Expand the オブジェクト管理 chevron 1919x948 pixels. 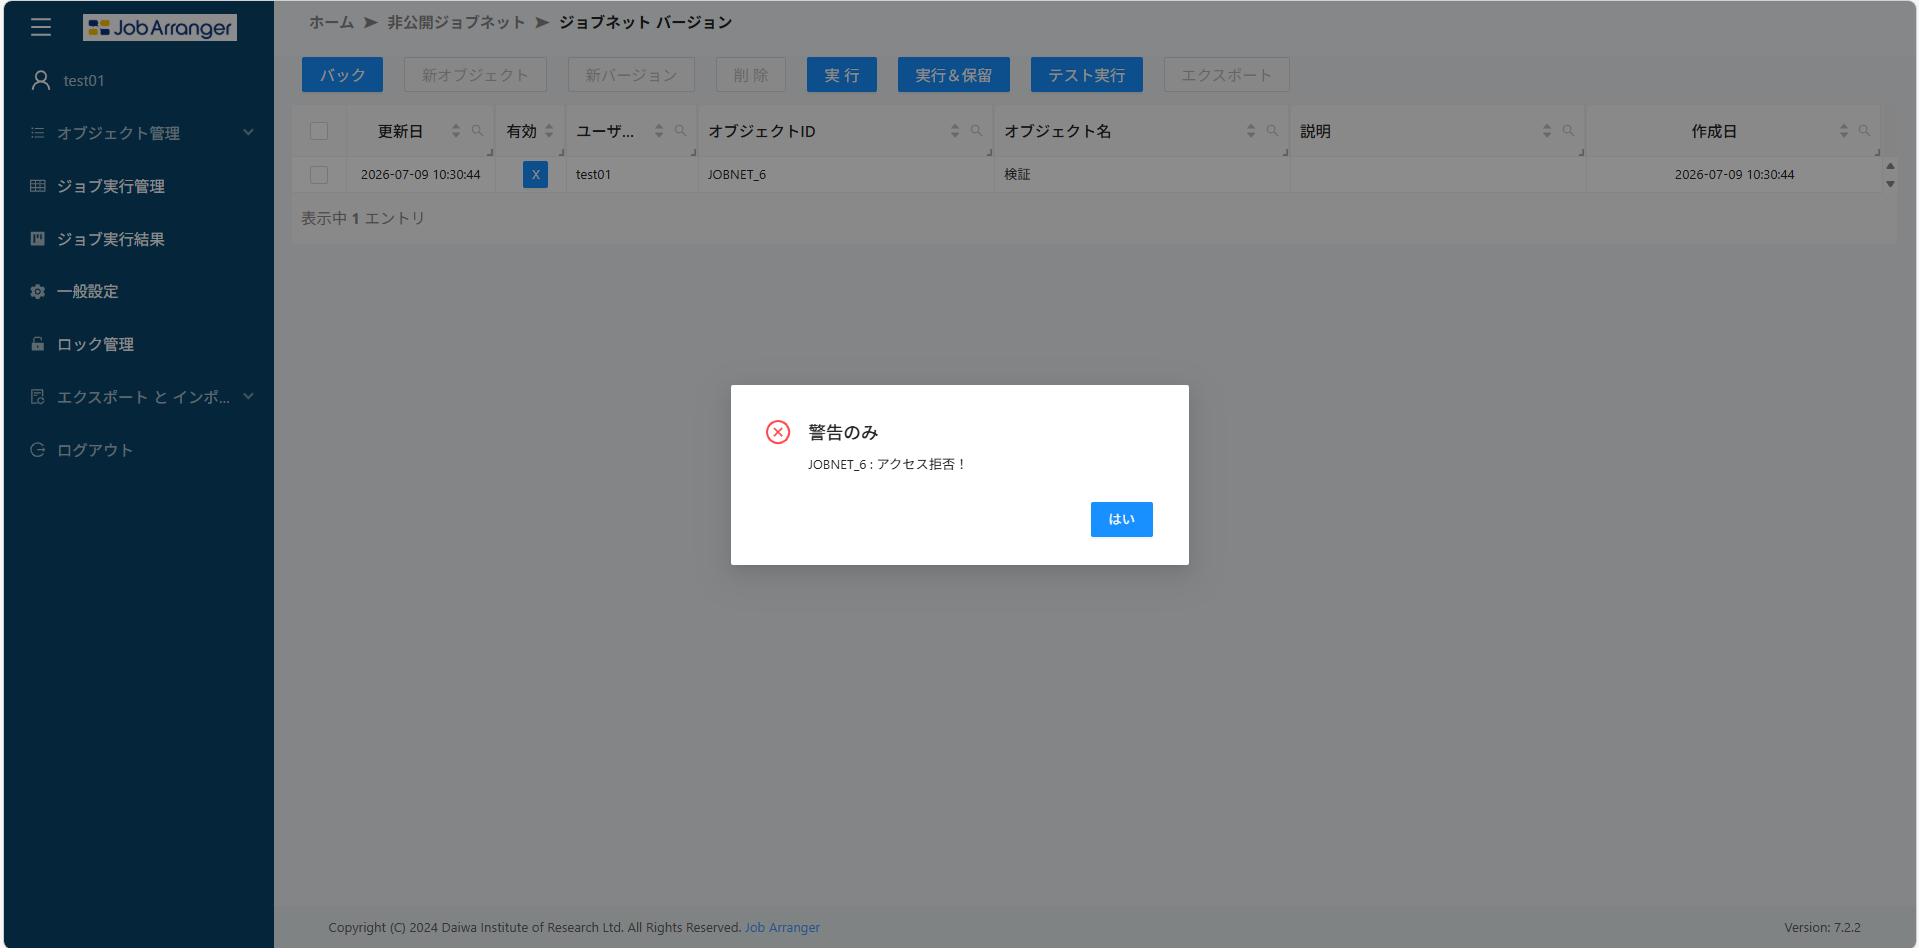point(248,132)
